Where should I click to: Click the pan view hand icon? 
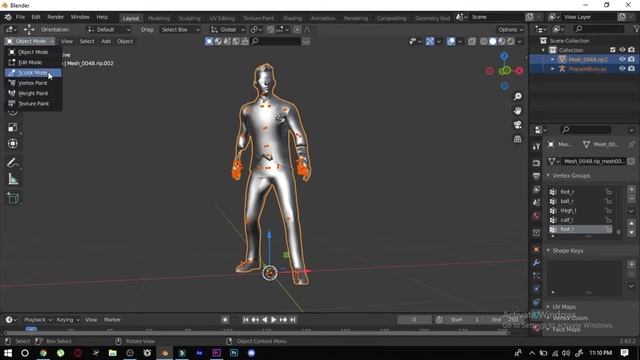[518, 111]
